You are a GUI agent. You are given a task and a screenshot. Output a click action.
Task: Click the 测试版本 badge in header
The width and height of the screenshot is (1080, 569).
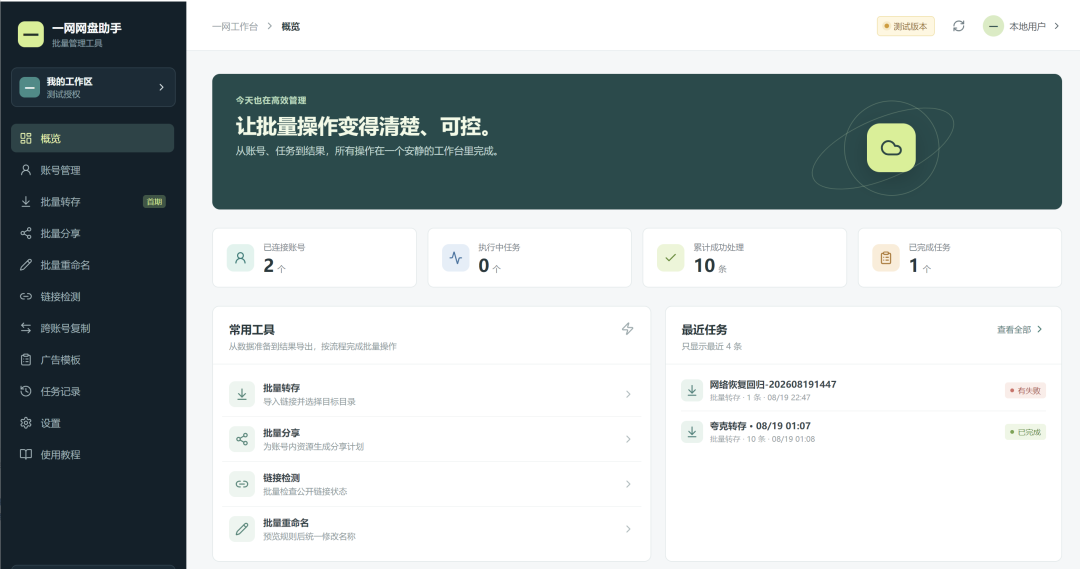click(x=906, y=27)
